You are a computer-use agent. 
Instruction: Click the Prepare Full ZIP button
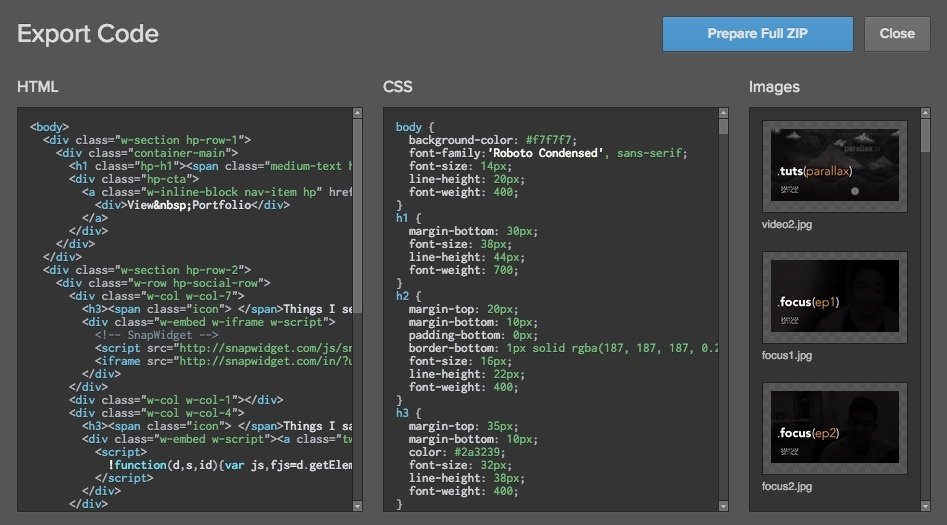[x=757, y=34]
